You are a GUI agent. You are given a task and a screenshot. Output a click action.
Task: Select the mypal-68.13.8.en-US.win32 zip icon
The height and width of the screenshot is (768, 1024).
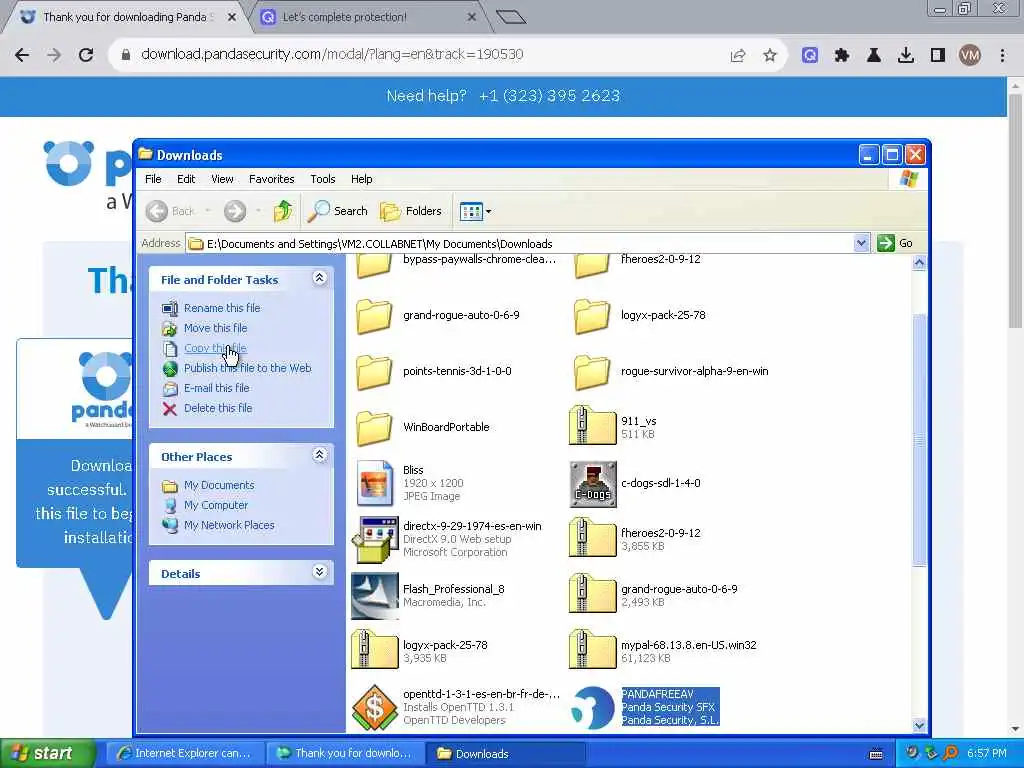tap(592, 649)
